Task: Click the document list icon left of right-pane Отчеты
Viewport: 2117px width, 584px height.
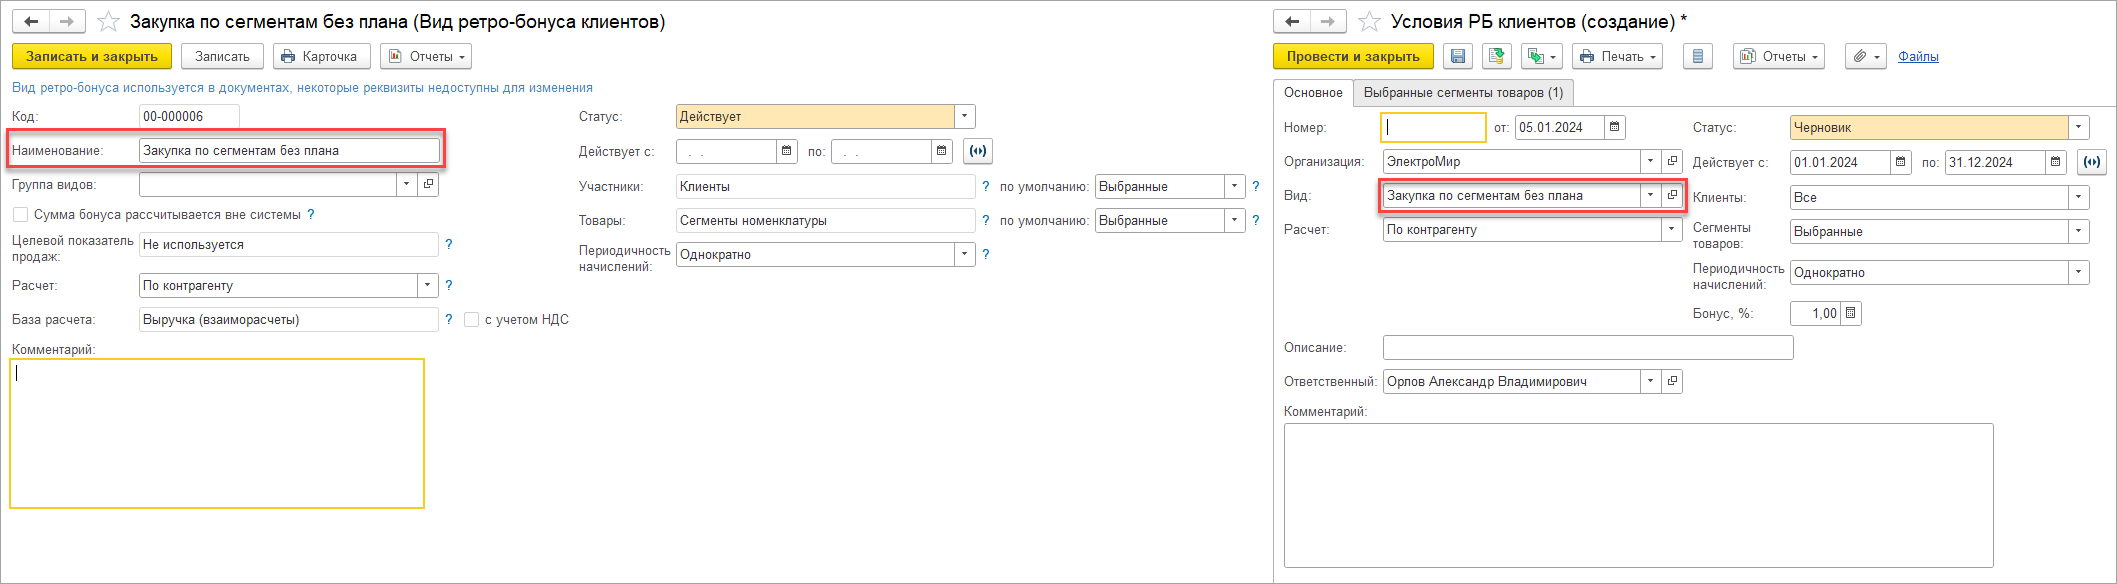Action: pos(1698,57)
